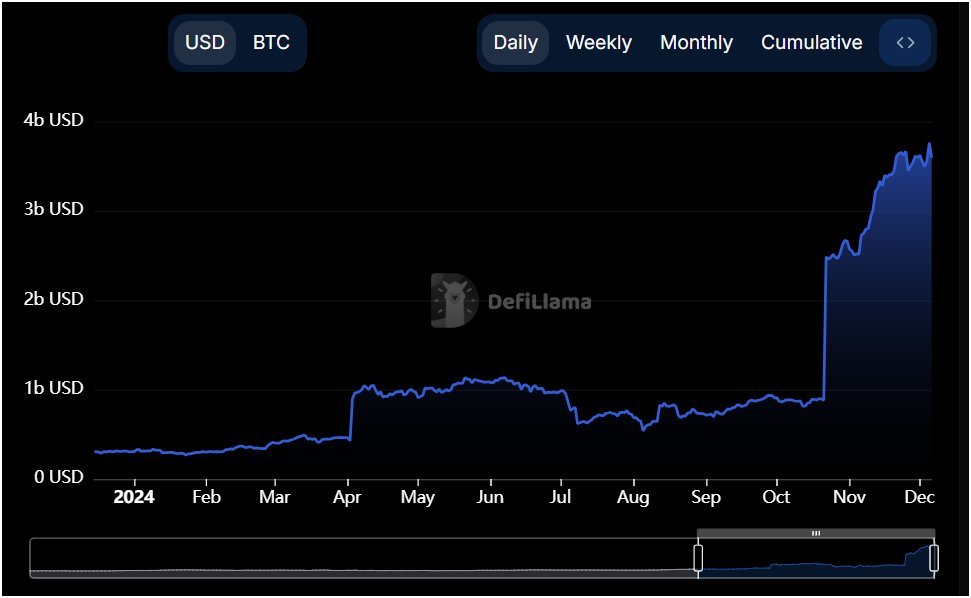This screenshot has height=598, width=971.
Task: Click the 2b USD axis label
Action: pos(53,299)
